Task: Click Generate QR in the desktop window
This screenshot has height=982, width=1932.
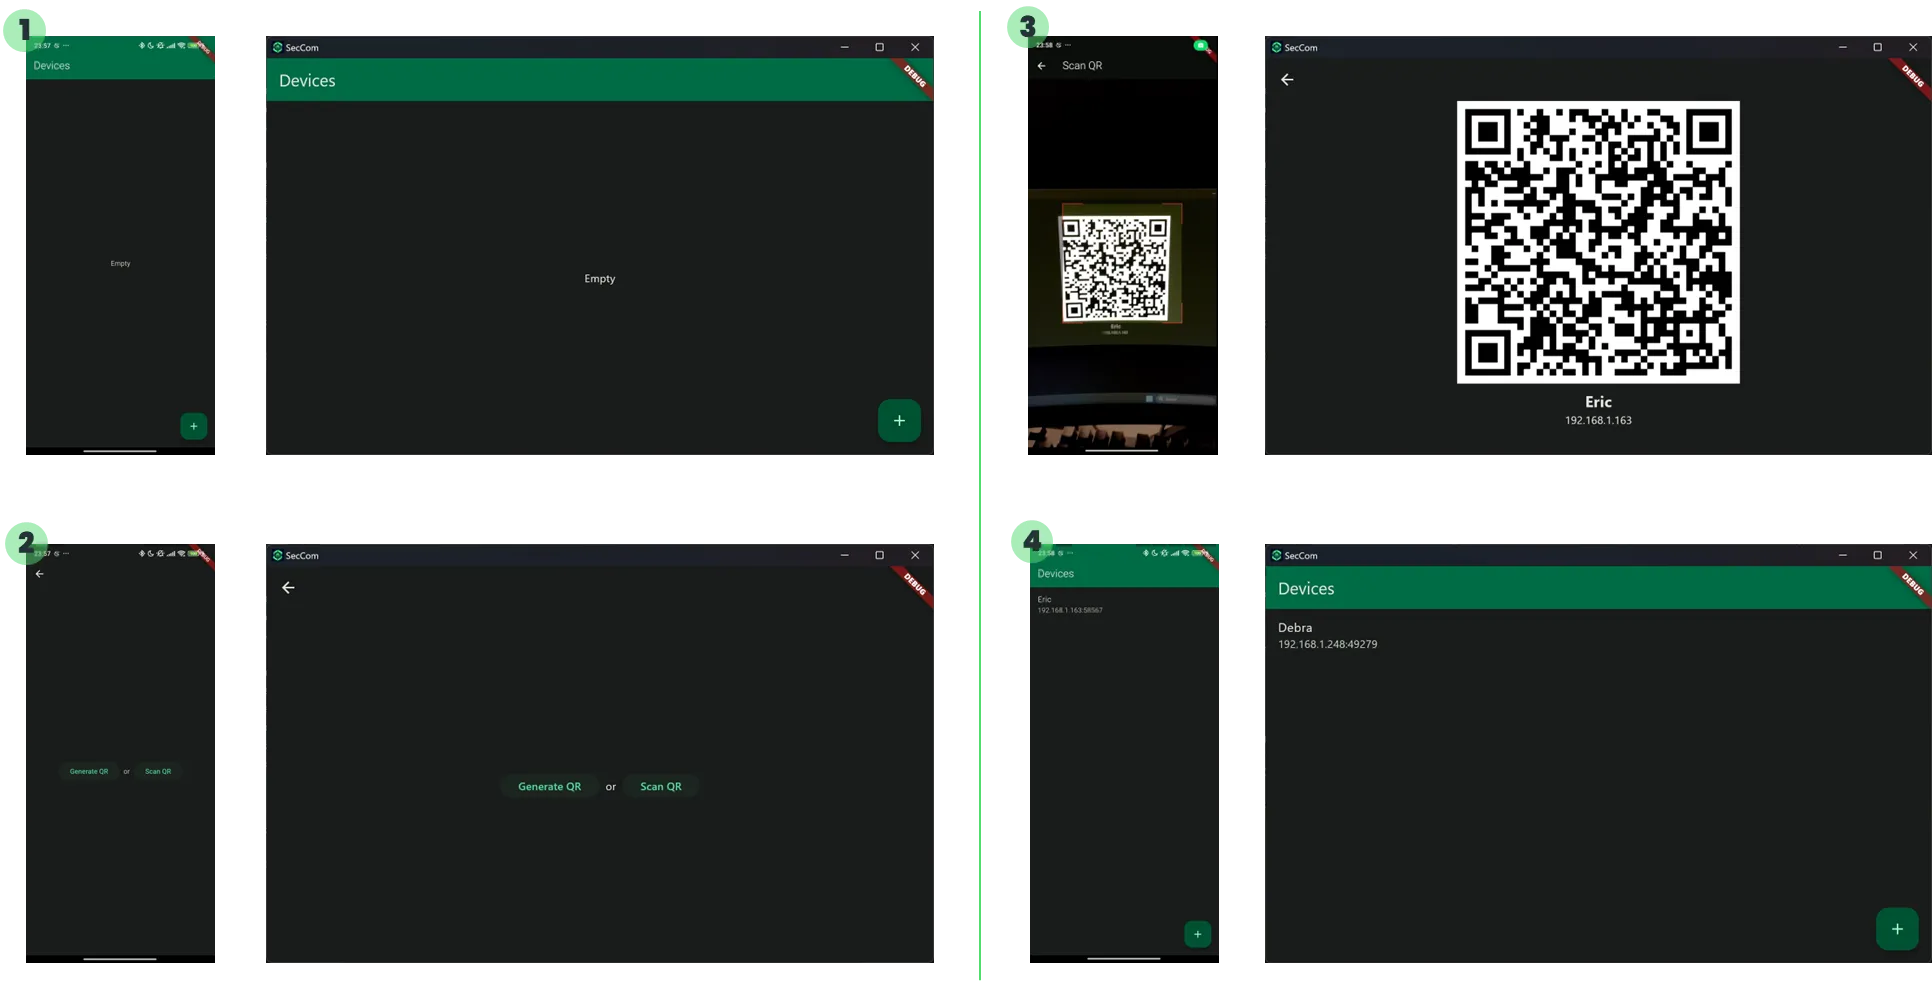Action: [549, 787]
